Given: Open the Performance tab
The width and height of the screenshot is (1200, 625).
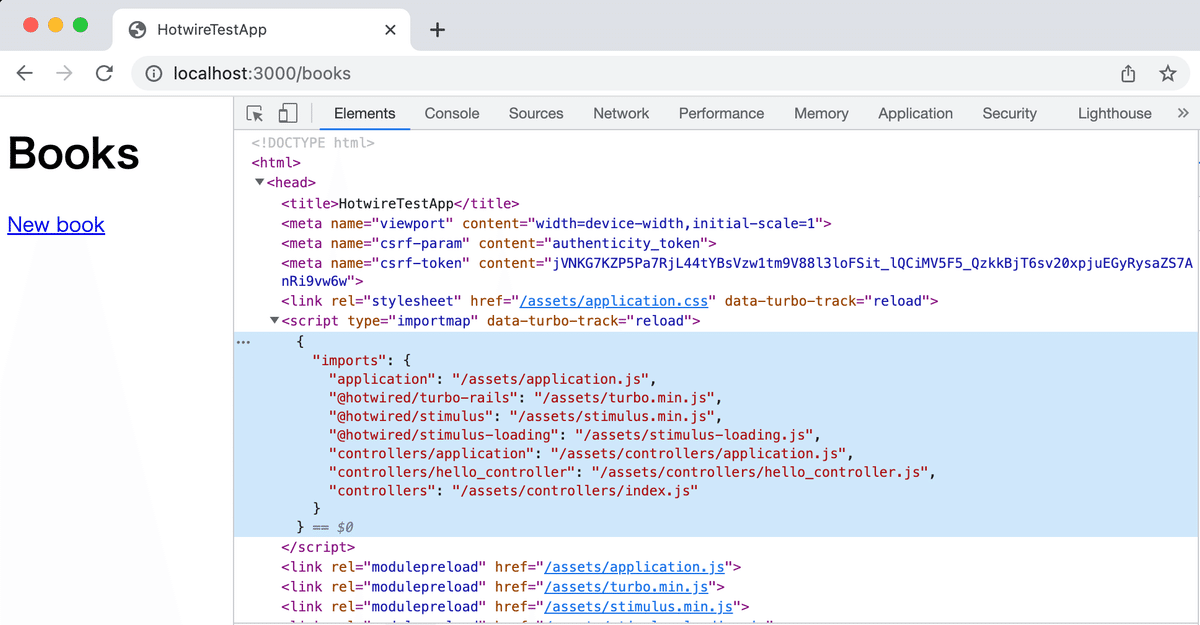Looking at the screenshot, I should [721, 113].
